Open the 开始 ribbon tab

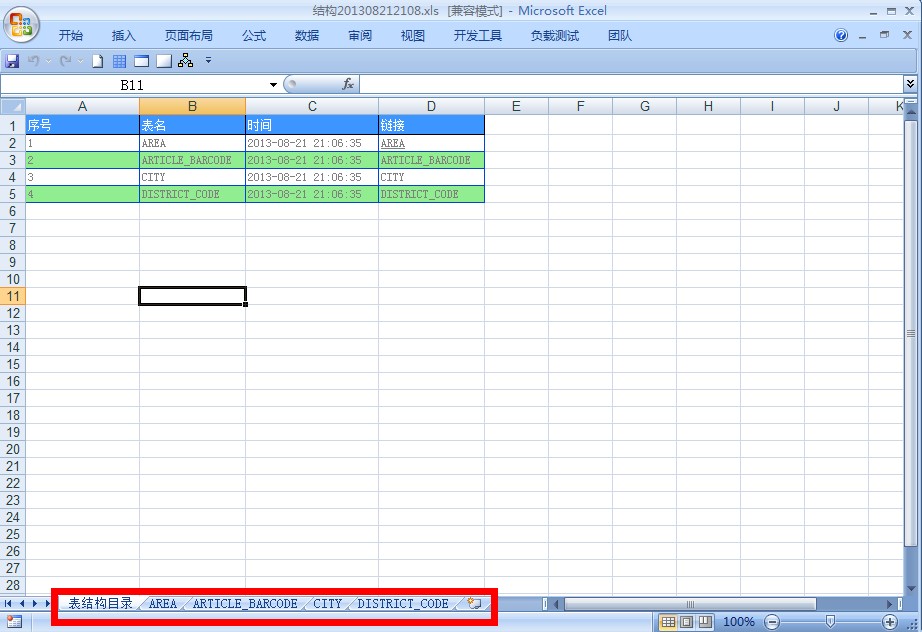[71, 35]
